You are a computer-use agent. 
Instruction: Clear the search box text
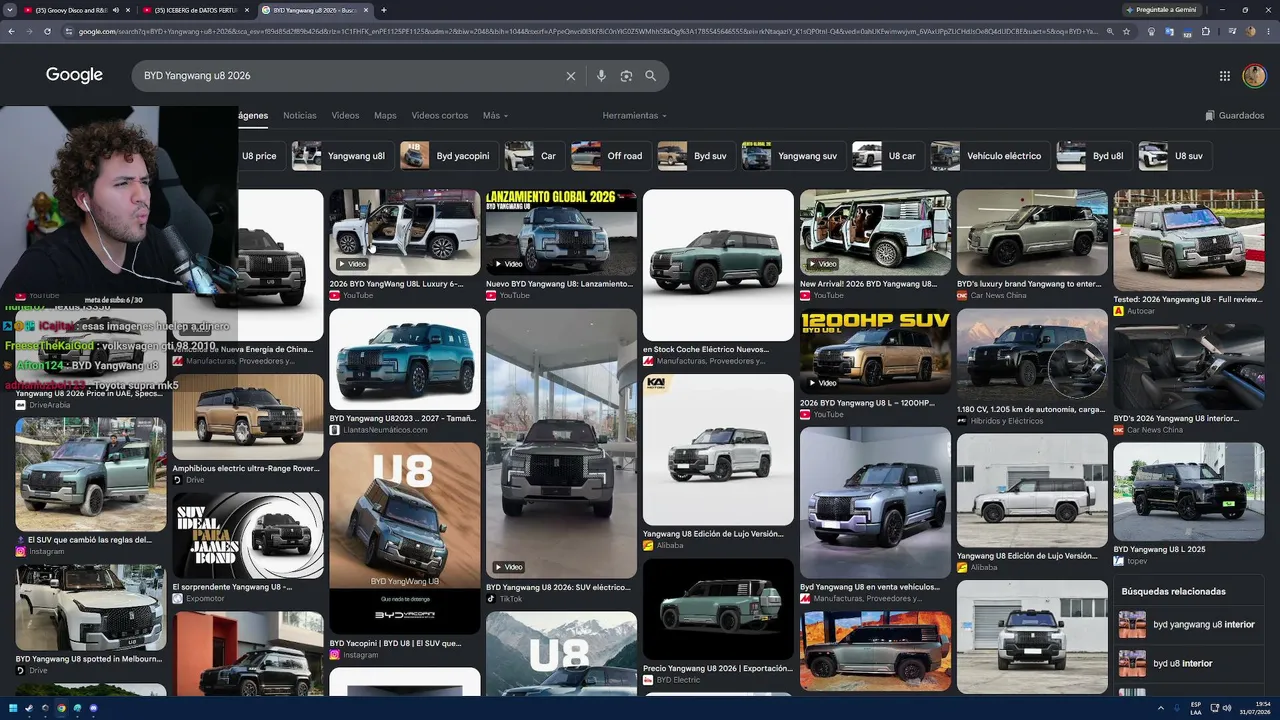[571, 76]
